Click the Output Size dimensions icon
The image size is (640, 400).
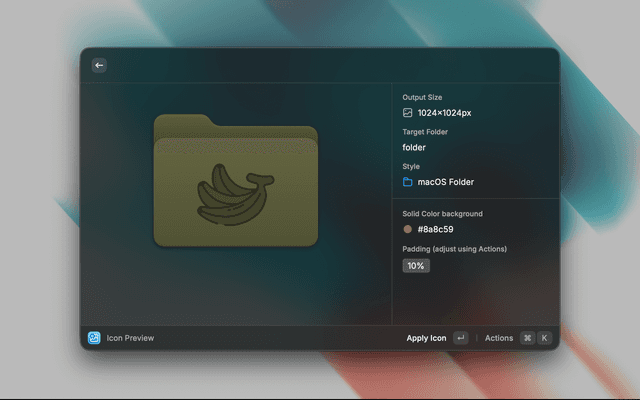[x=408, y=113]
